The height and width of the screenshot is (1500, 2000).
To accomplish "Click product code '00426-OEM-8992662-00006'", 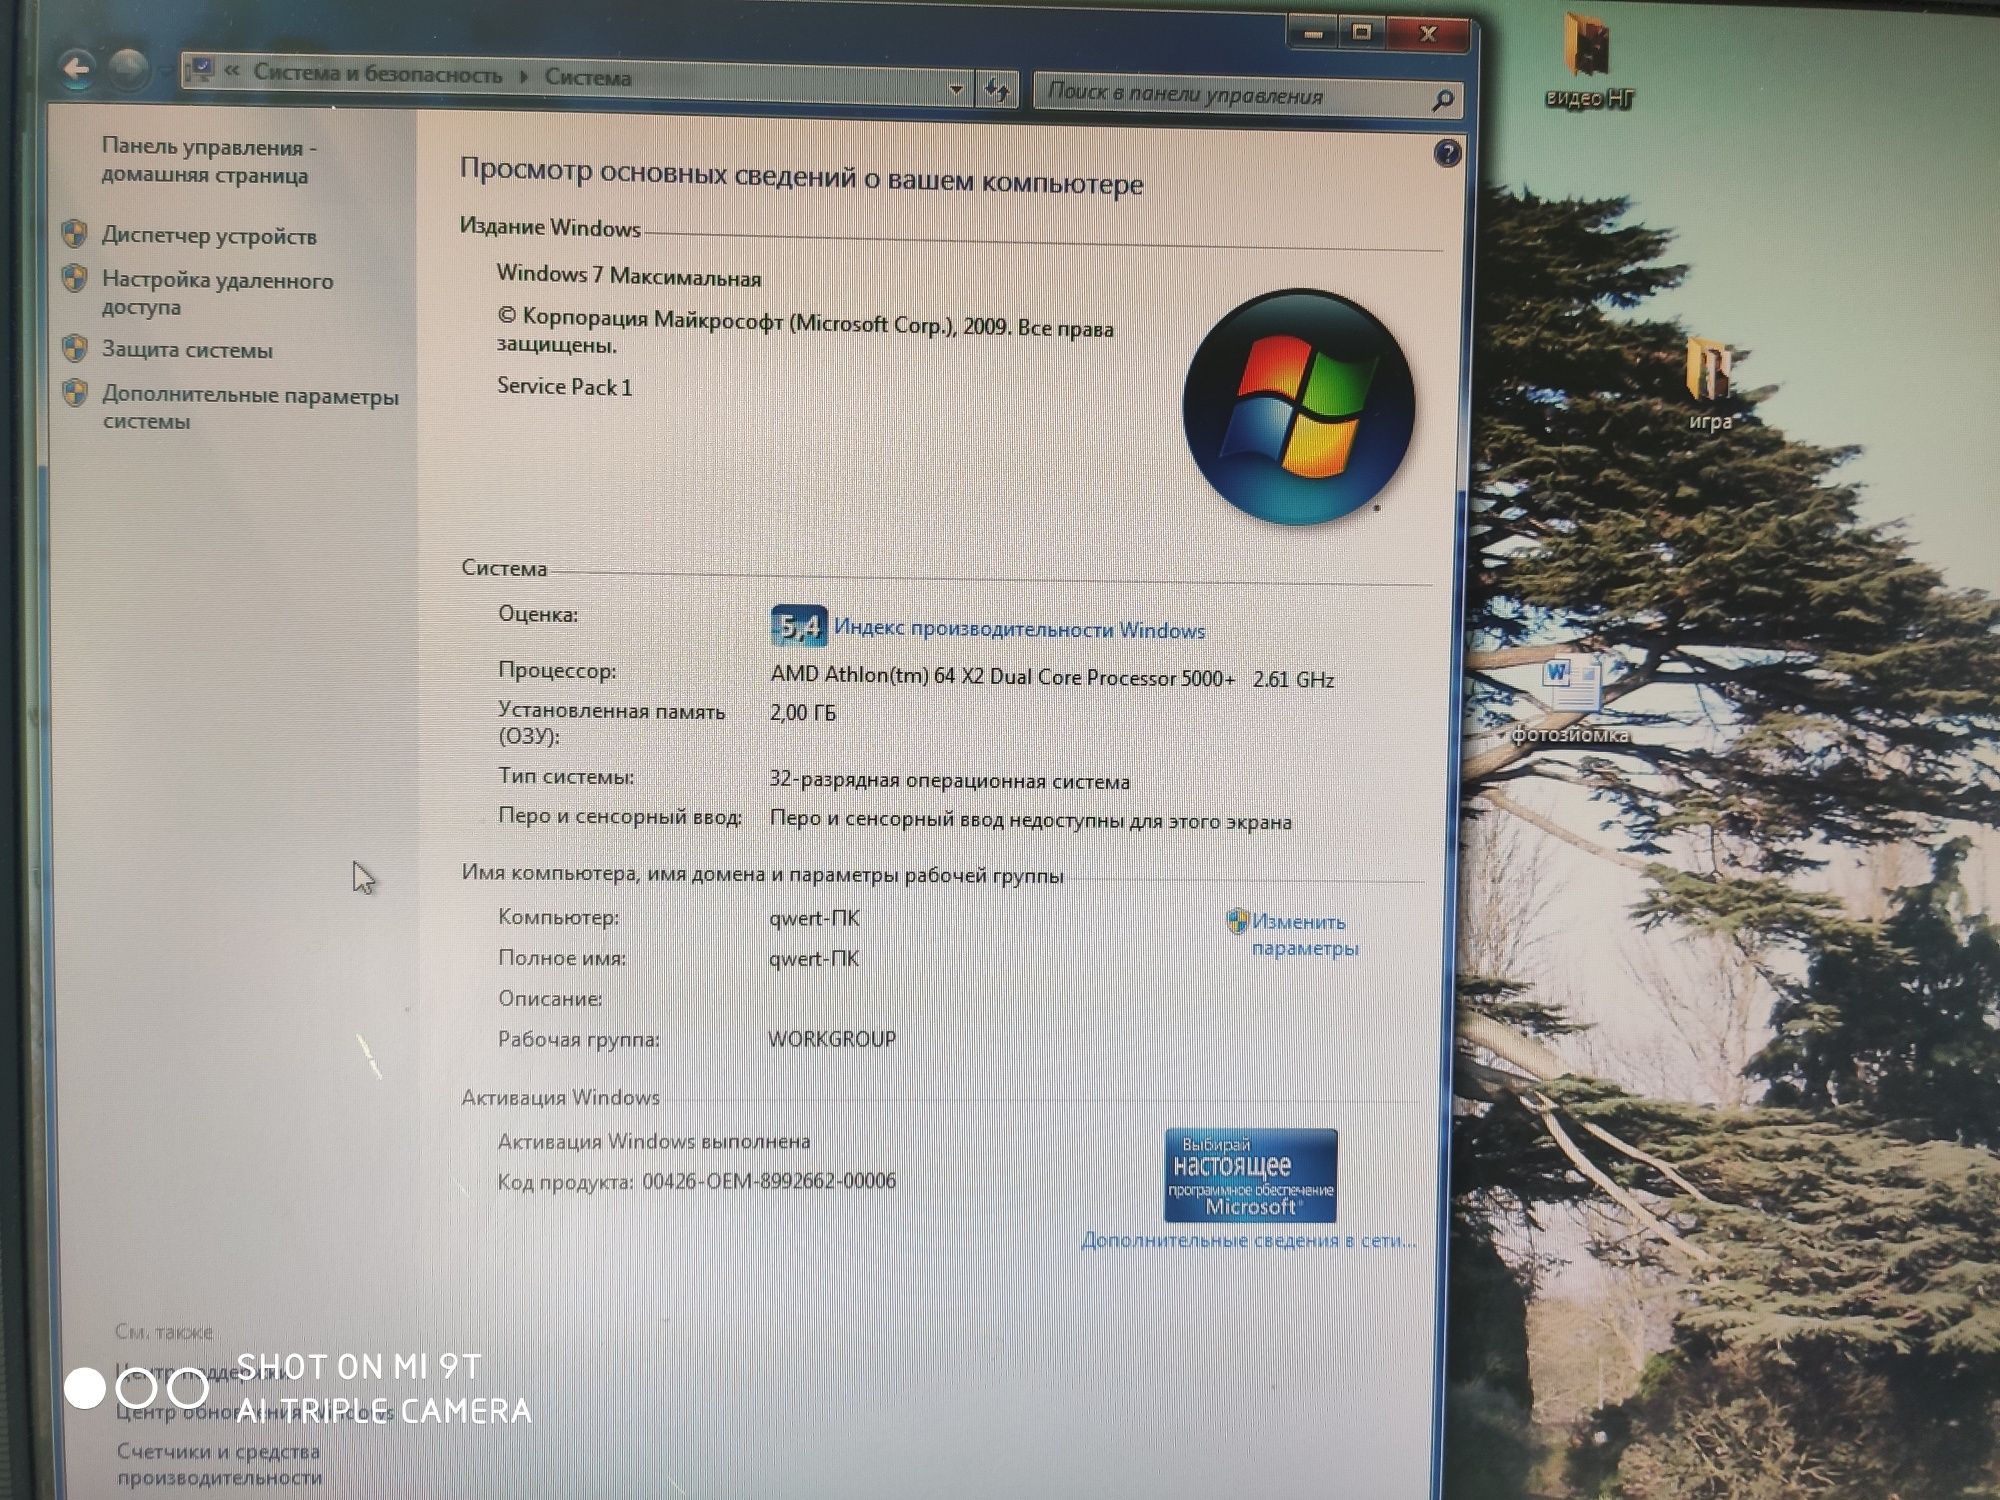I will (769, 1181).
